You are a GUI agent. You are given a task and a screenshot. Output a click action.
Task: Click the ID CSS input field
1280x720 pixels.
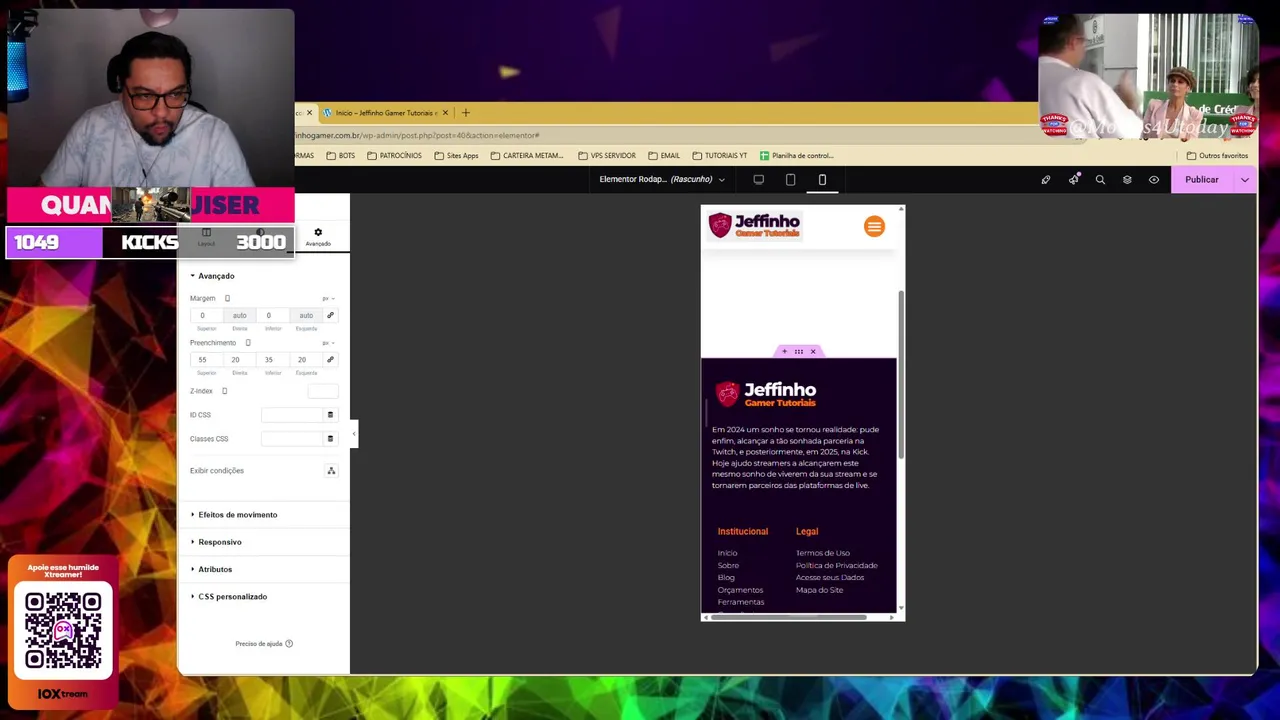click(x=292, y=415)
